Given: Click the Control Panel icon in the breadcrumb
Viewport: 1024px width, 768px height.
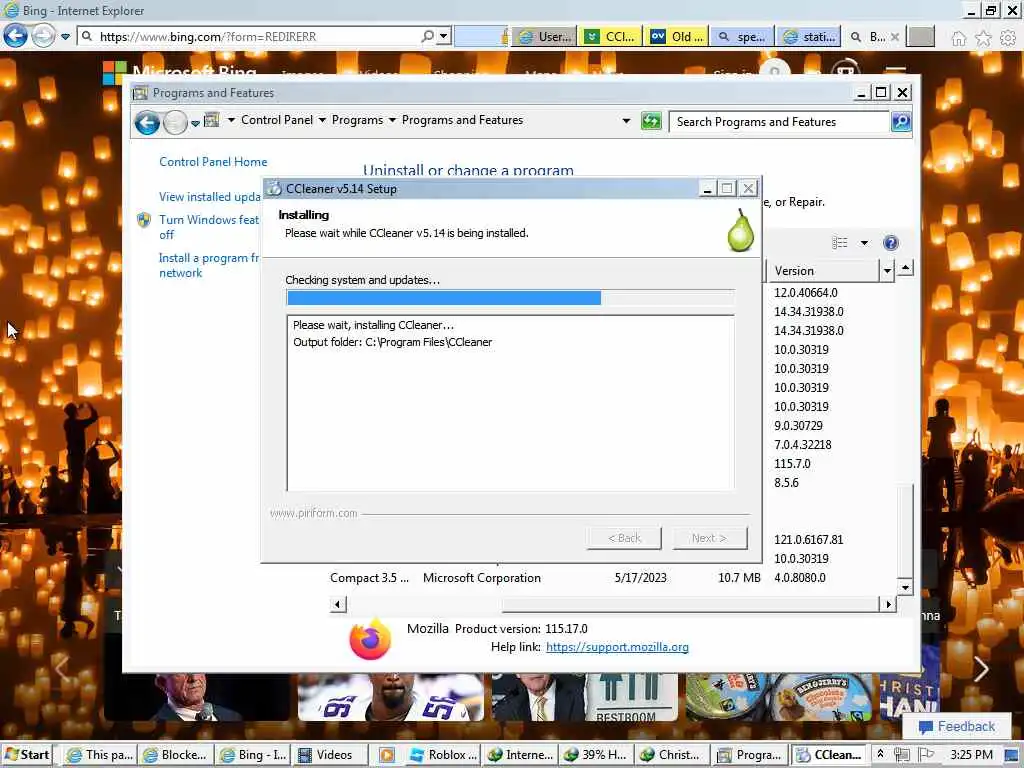Looking at the screenshot, I should 212,120.
